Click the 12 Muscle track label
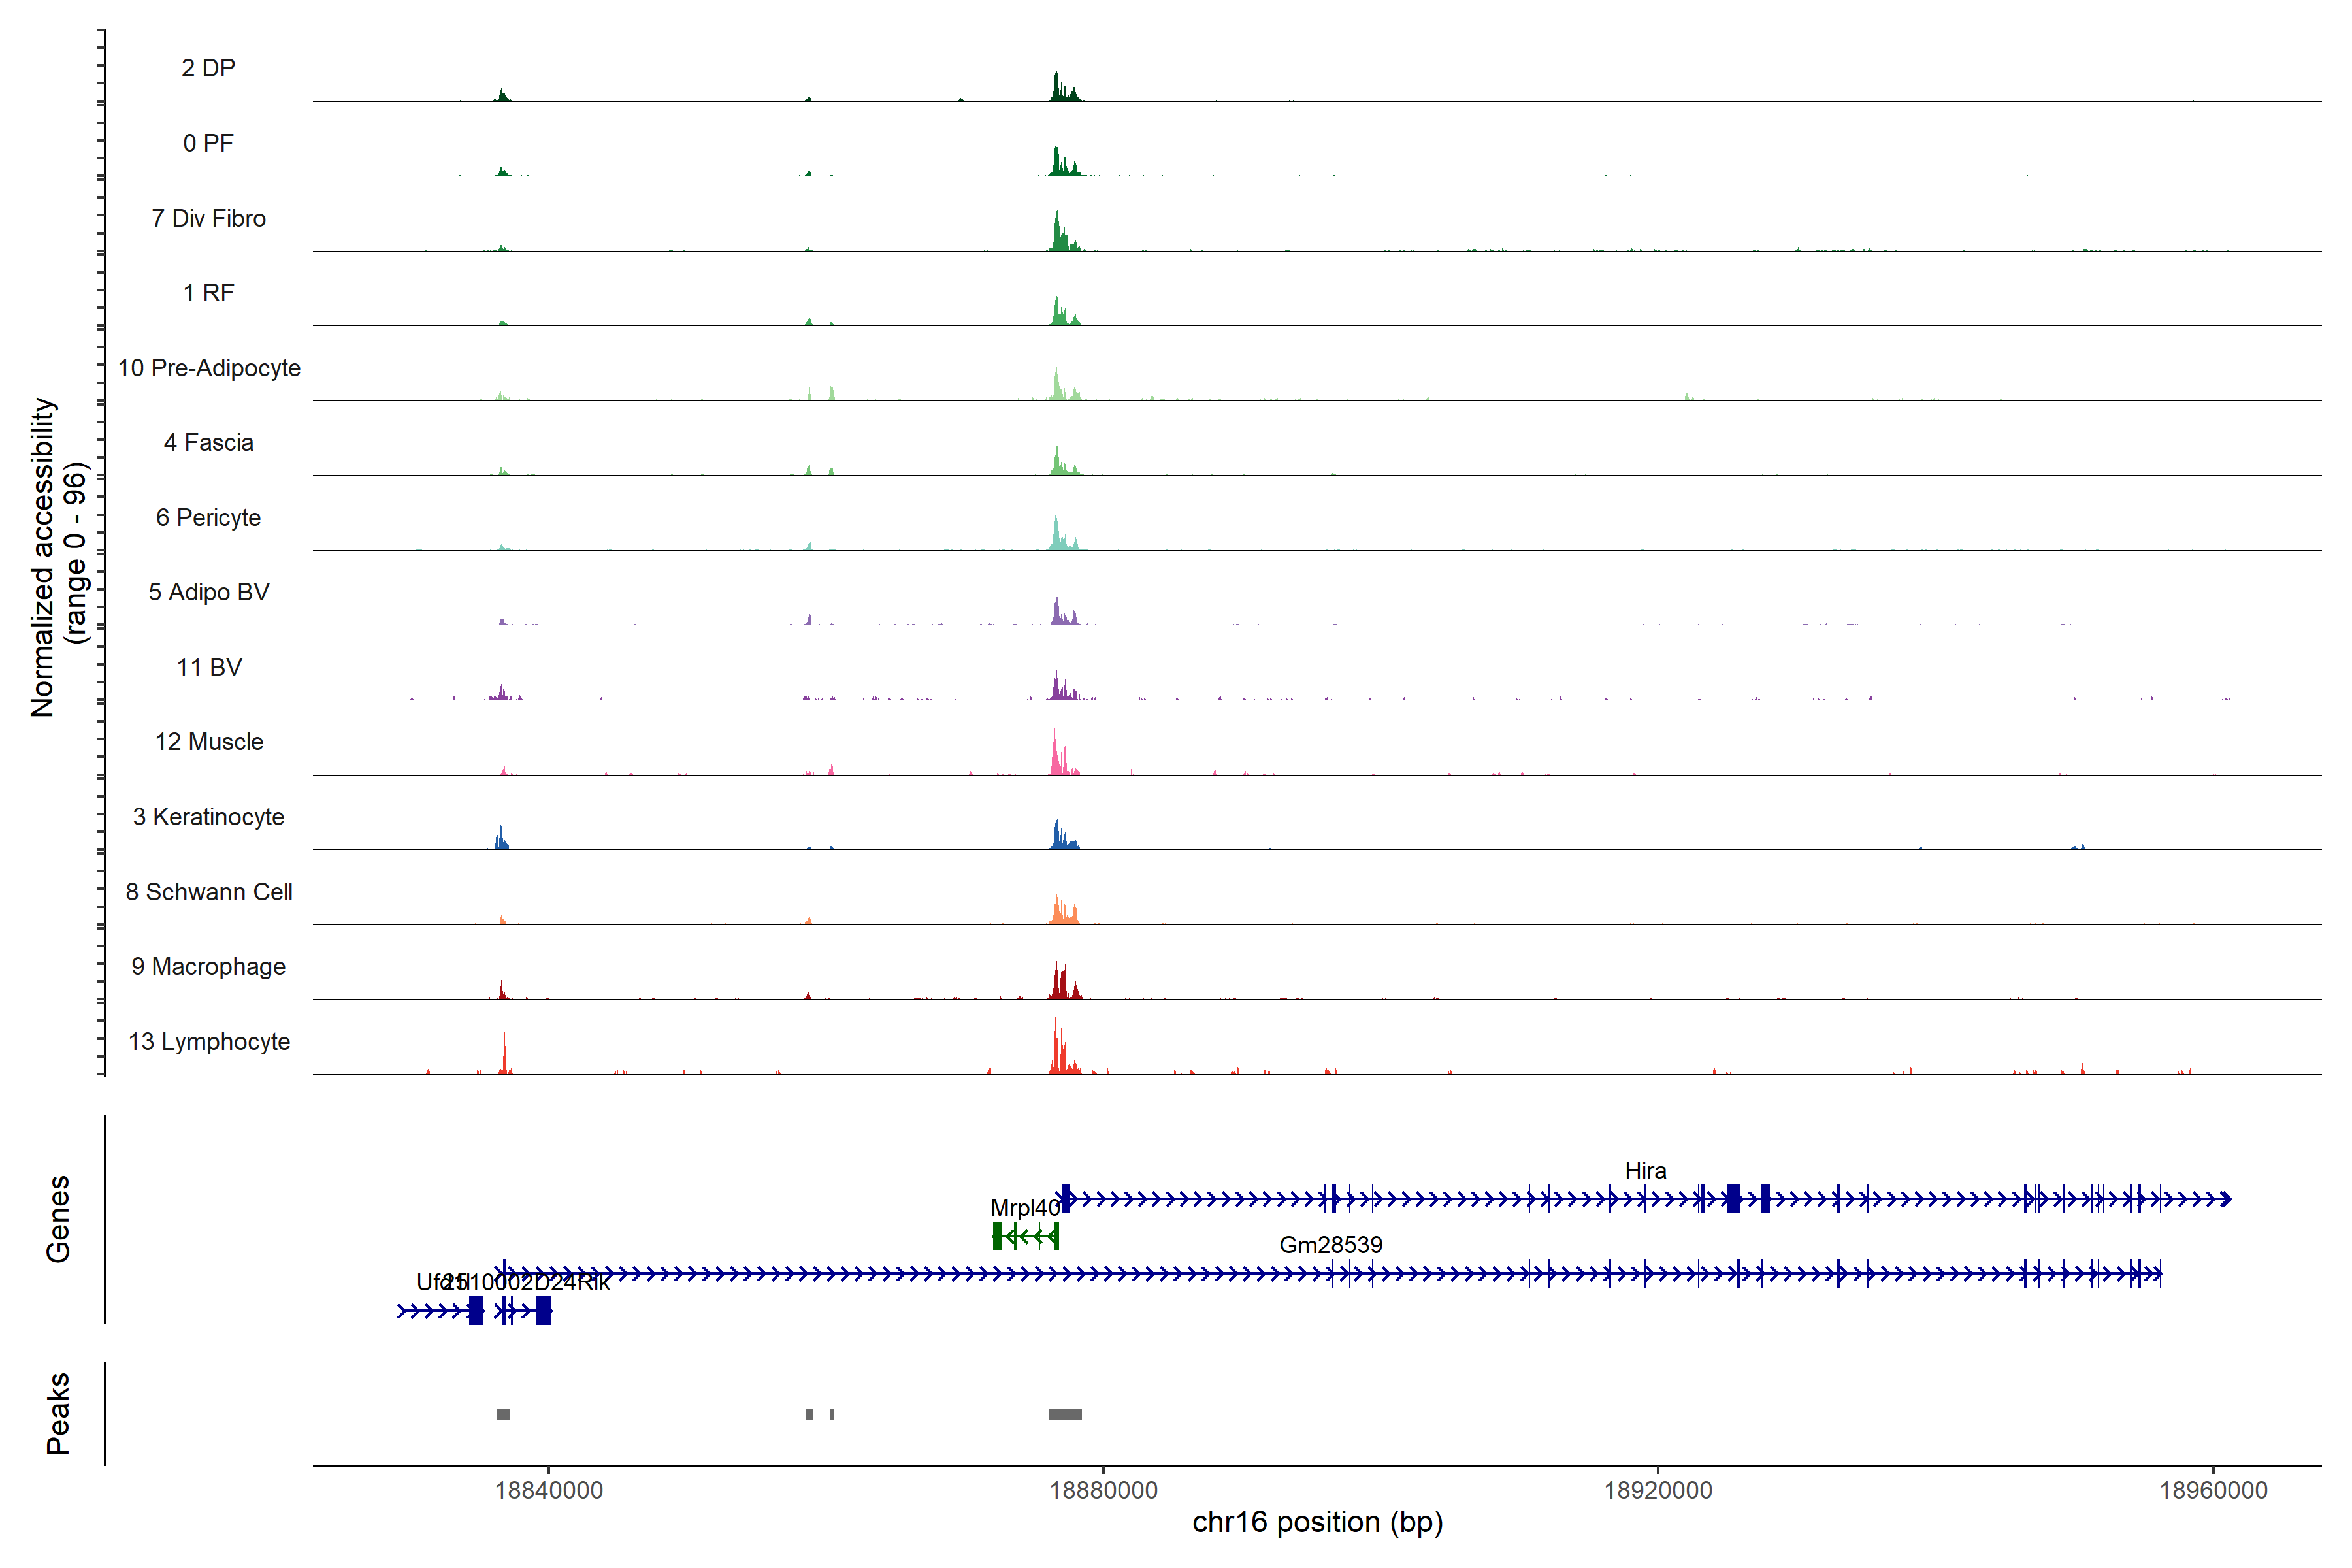This screenshot has width=2352, height=1568. pos(209,742)
